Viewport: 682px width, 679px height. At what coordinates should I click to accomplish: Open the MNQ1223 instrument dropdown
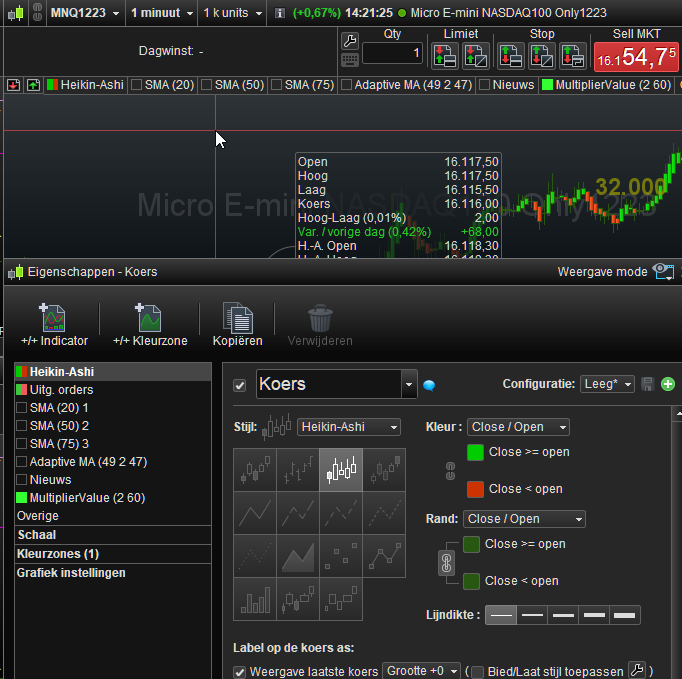coord(84,13)
